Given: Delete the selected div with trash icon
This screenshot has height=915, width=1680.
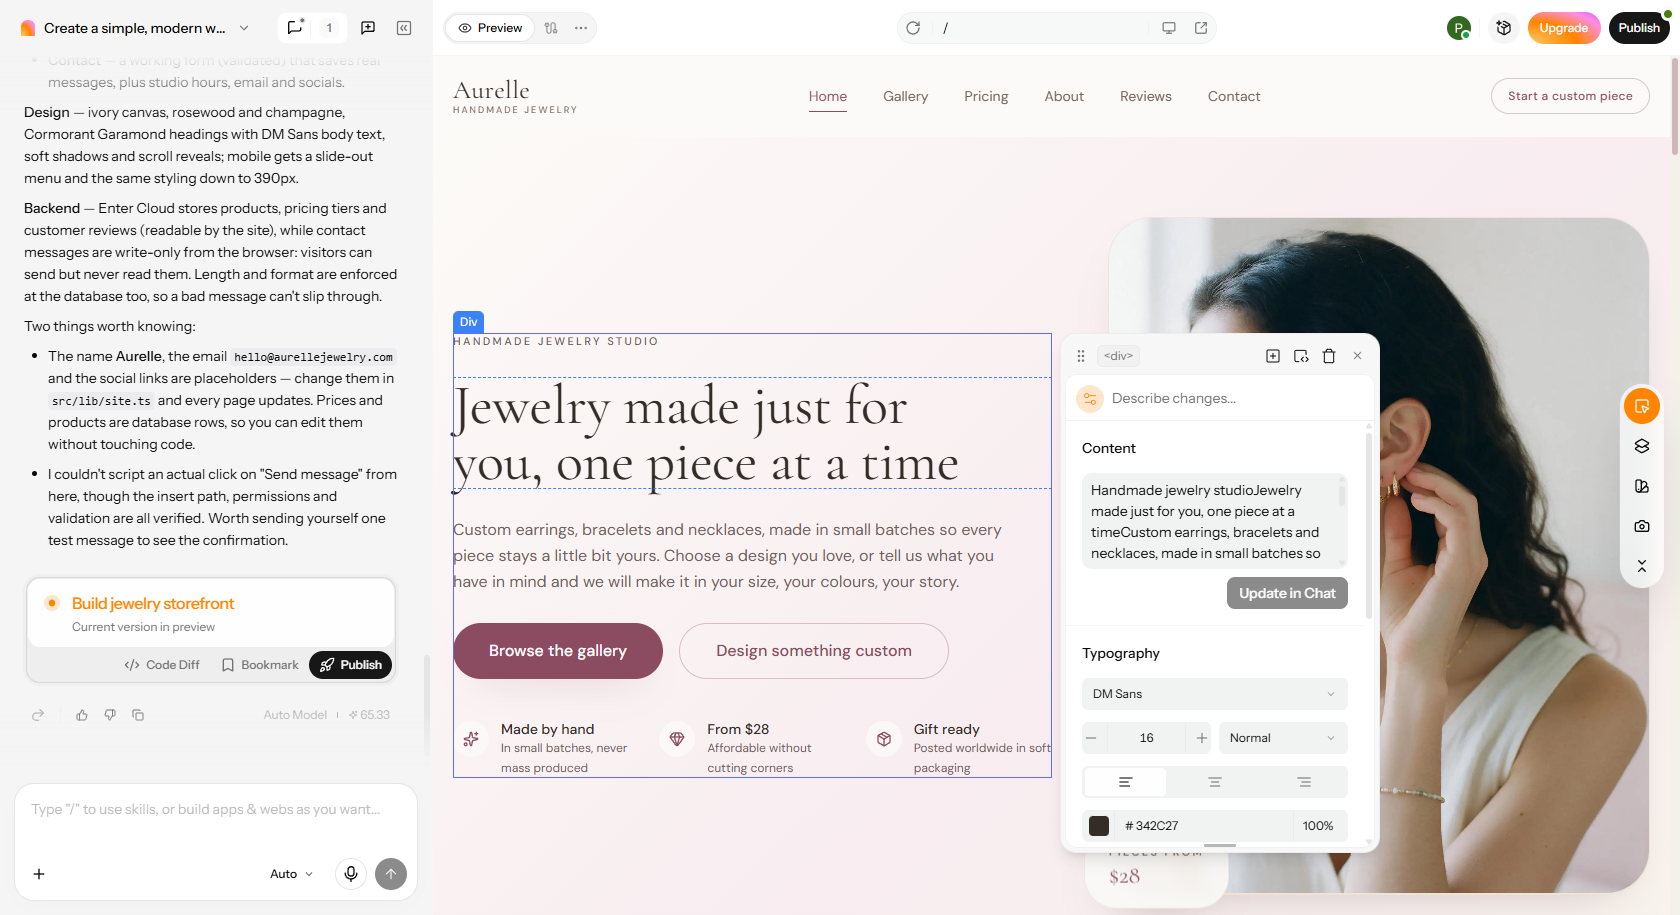Looking at the screenshot, I should point(1329,356).
